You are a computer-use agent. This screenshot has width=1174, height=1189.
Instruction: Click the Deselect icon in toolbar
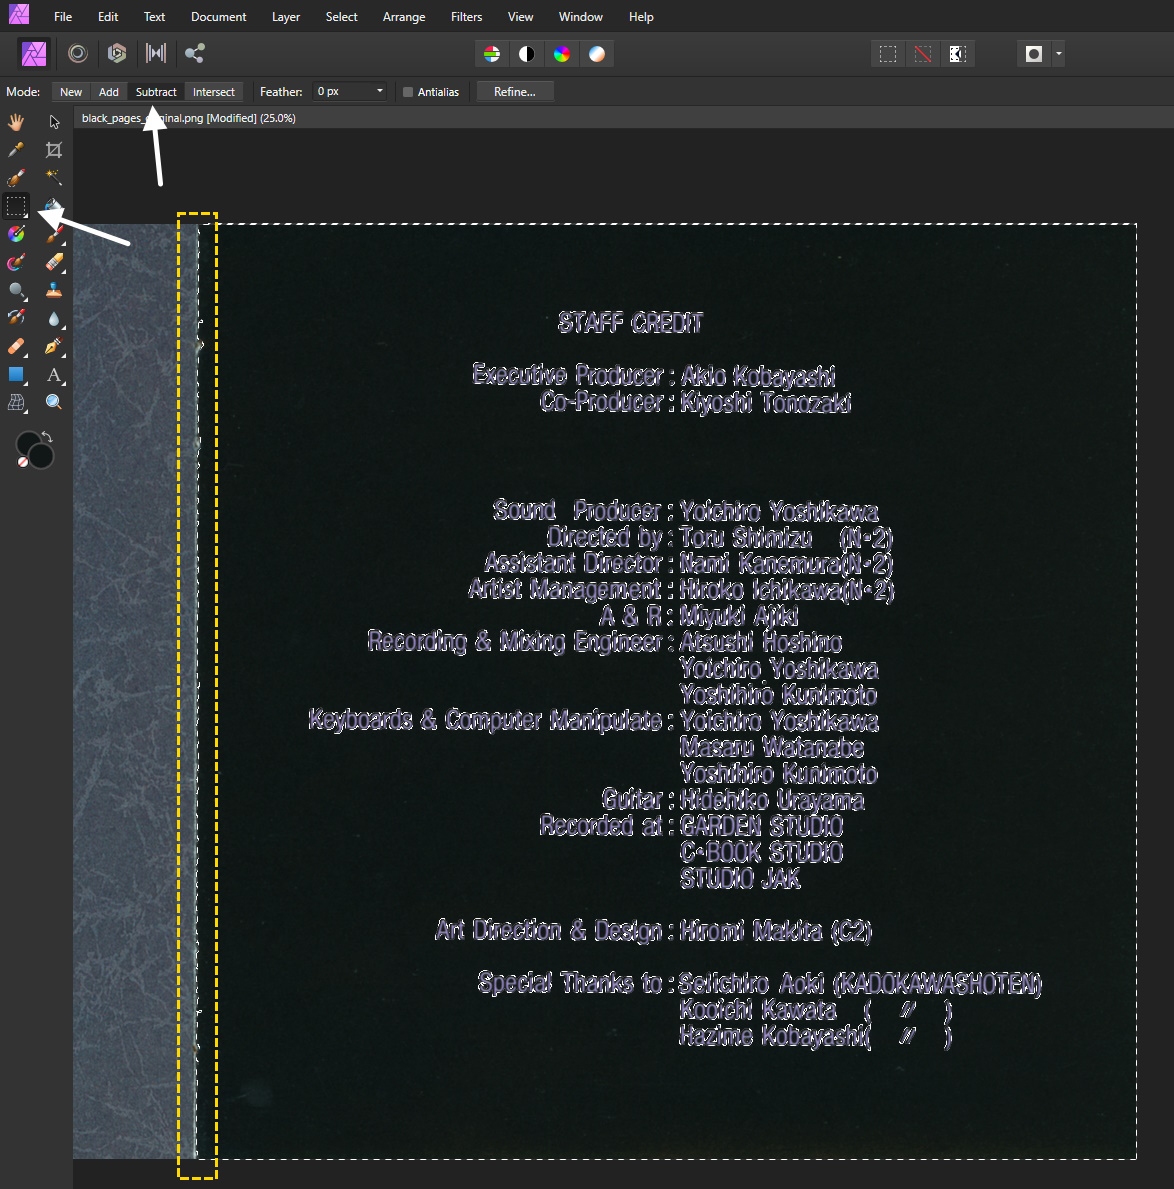[922, 54]
